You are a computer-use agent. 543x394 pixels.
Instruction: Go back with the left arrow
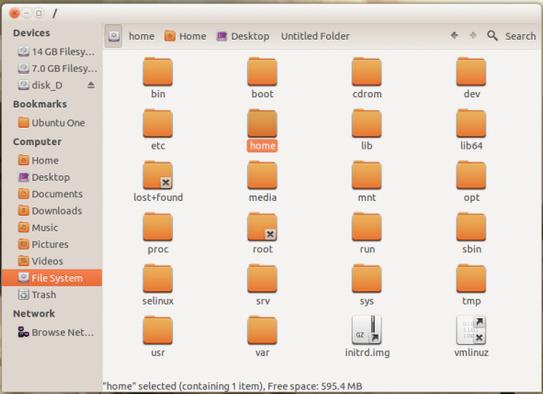point(454,35)
